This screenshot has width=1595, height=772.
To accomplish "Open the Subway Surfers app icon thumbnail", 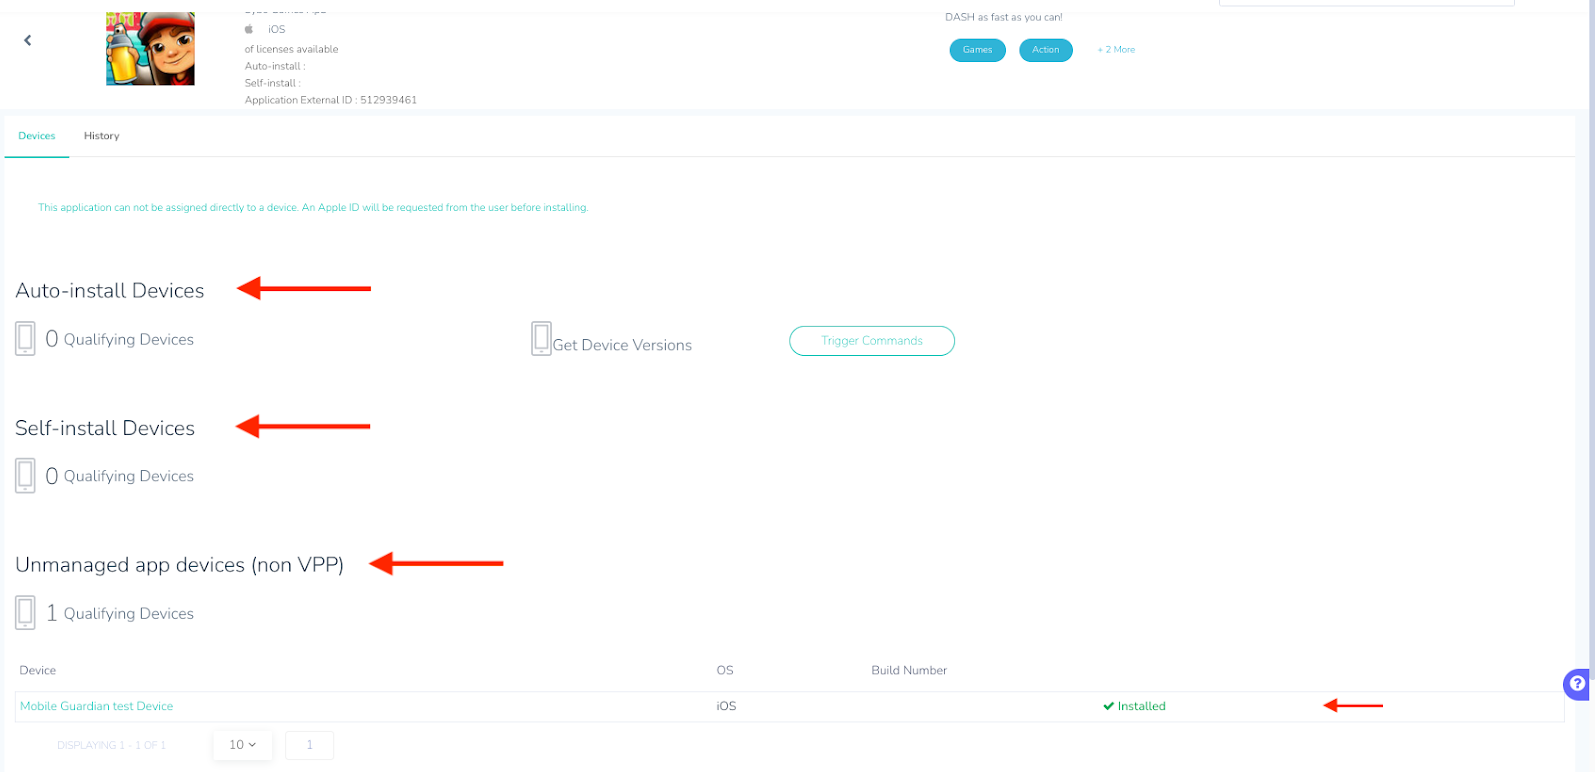I will point(150,48).
